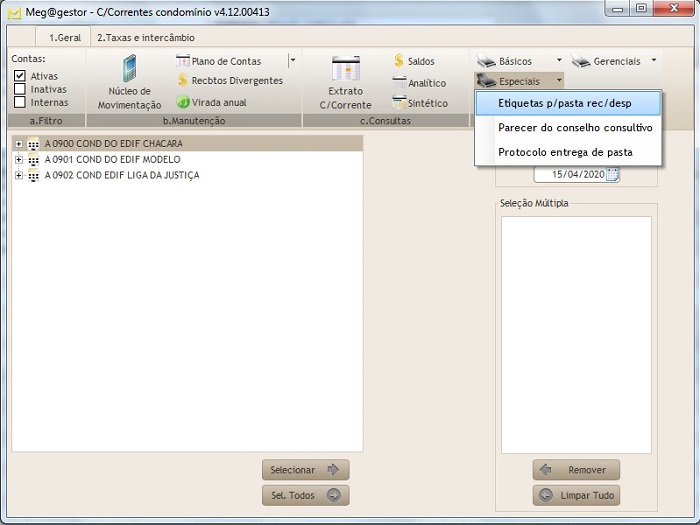Expand the COND DO EDIF CHACARA node

coord(18,144)
